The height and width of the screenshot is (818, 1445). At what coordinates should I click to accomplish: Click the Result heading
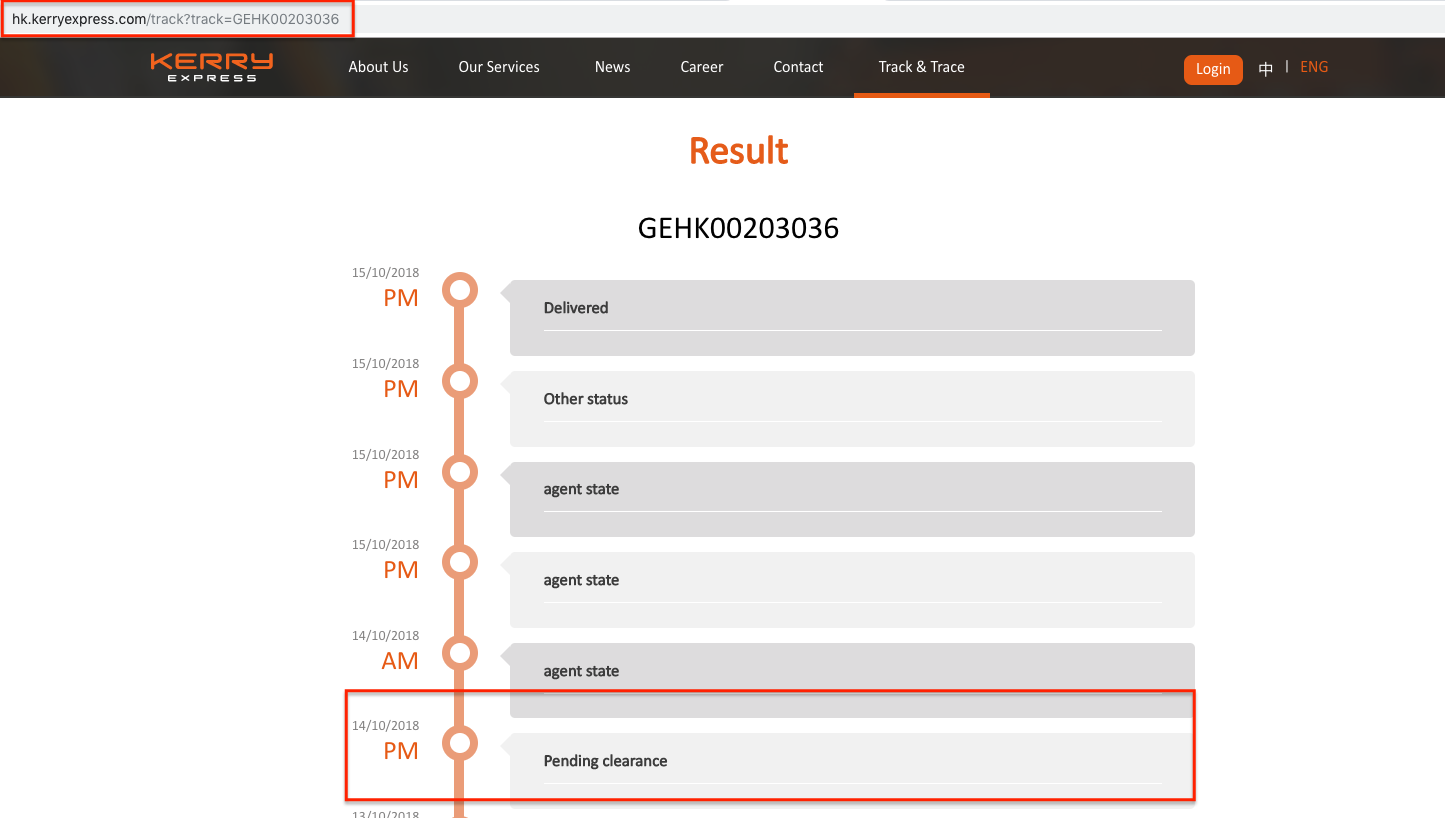(x=738, y=151)
